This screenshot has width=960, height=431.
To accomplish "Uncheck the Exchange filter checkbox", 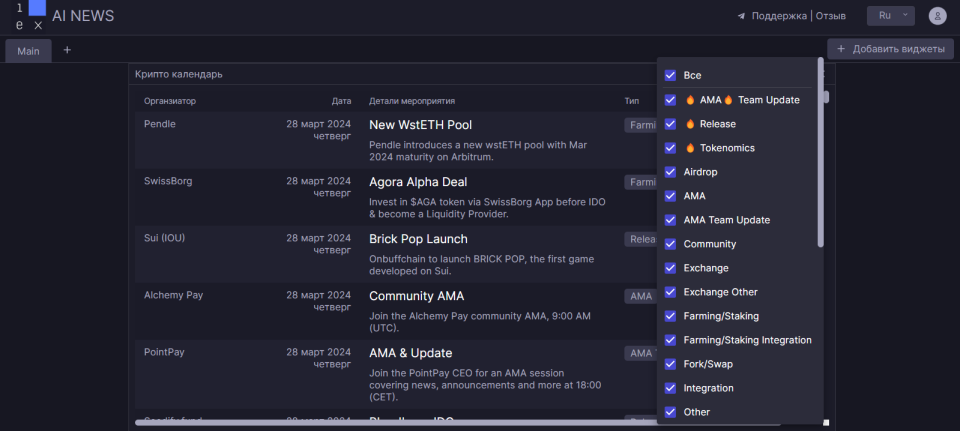I will tap(670, 268).
